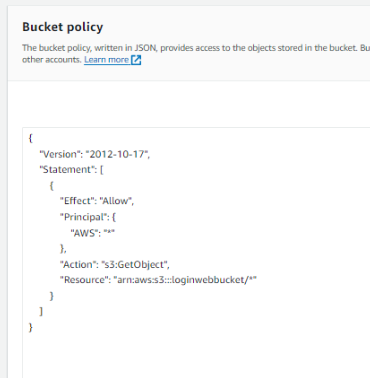Click the "Version": "2012-10-17" line
This screenshot has width=370, height=378.
tap(95, 154)
